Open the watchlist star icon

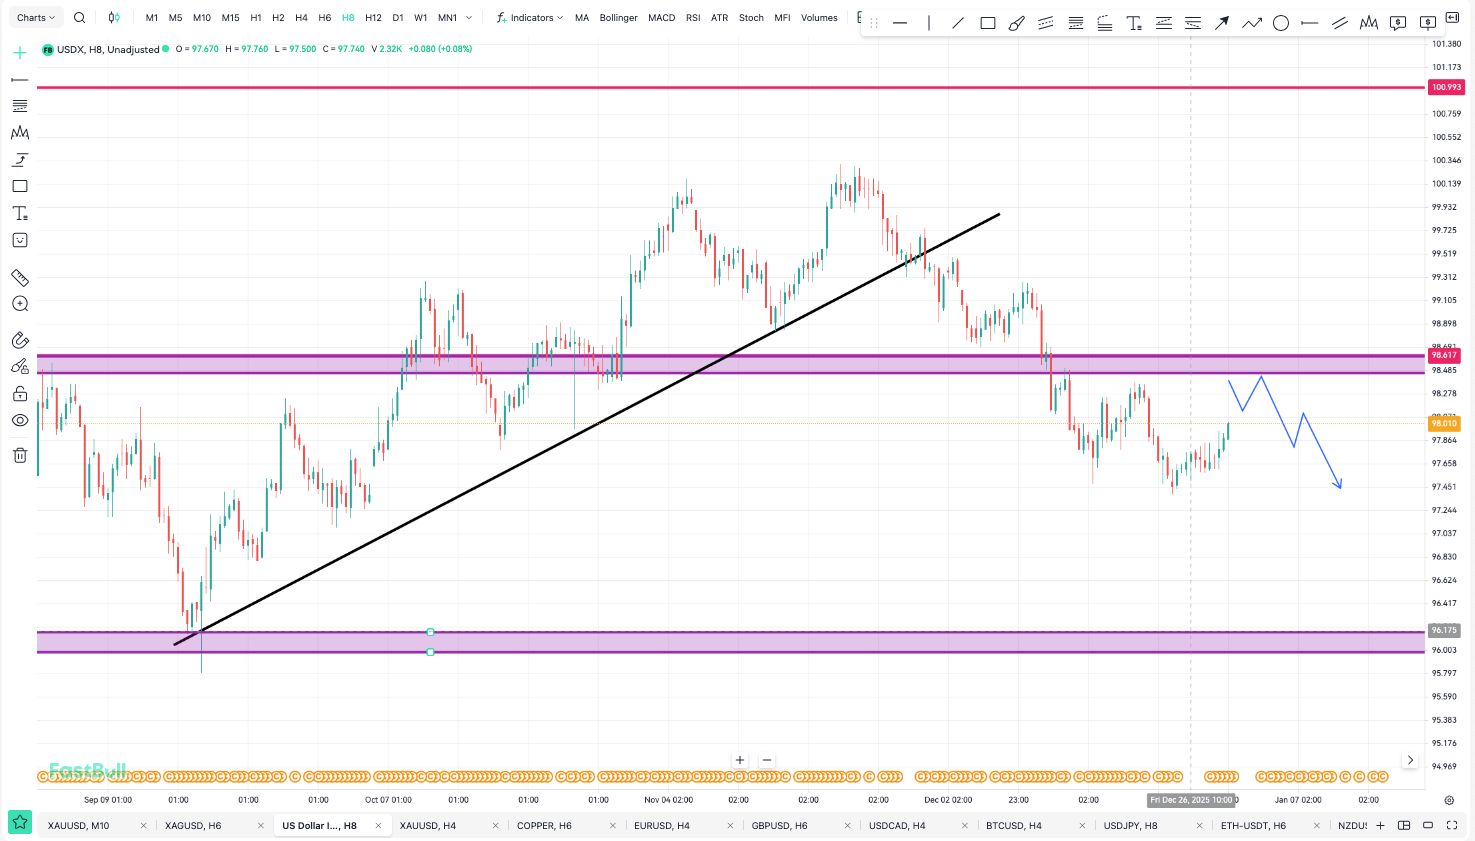20,823
